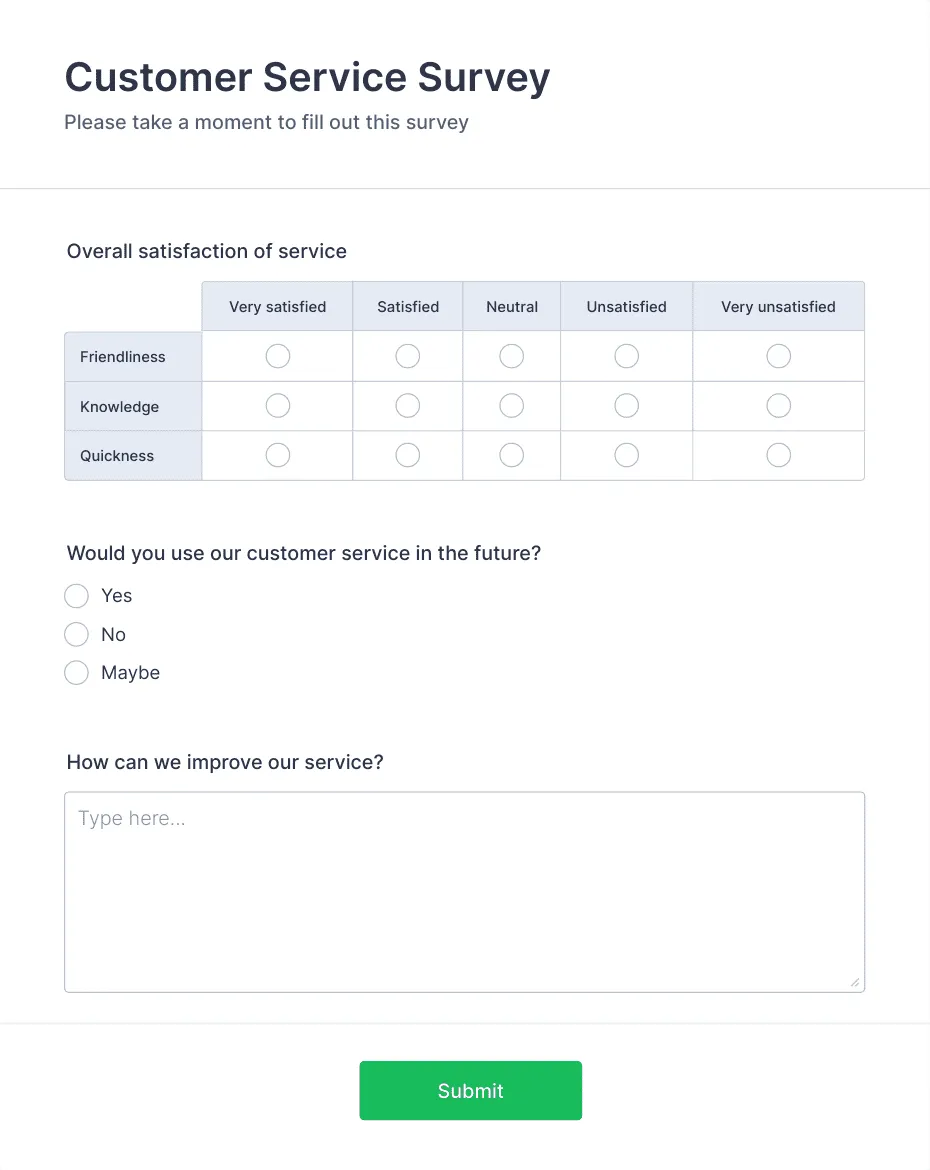Viewport: 930px width, 1170px height.
Task: Choose Neutral rating for Quickness
Action: (x=511, y=455)
